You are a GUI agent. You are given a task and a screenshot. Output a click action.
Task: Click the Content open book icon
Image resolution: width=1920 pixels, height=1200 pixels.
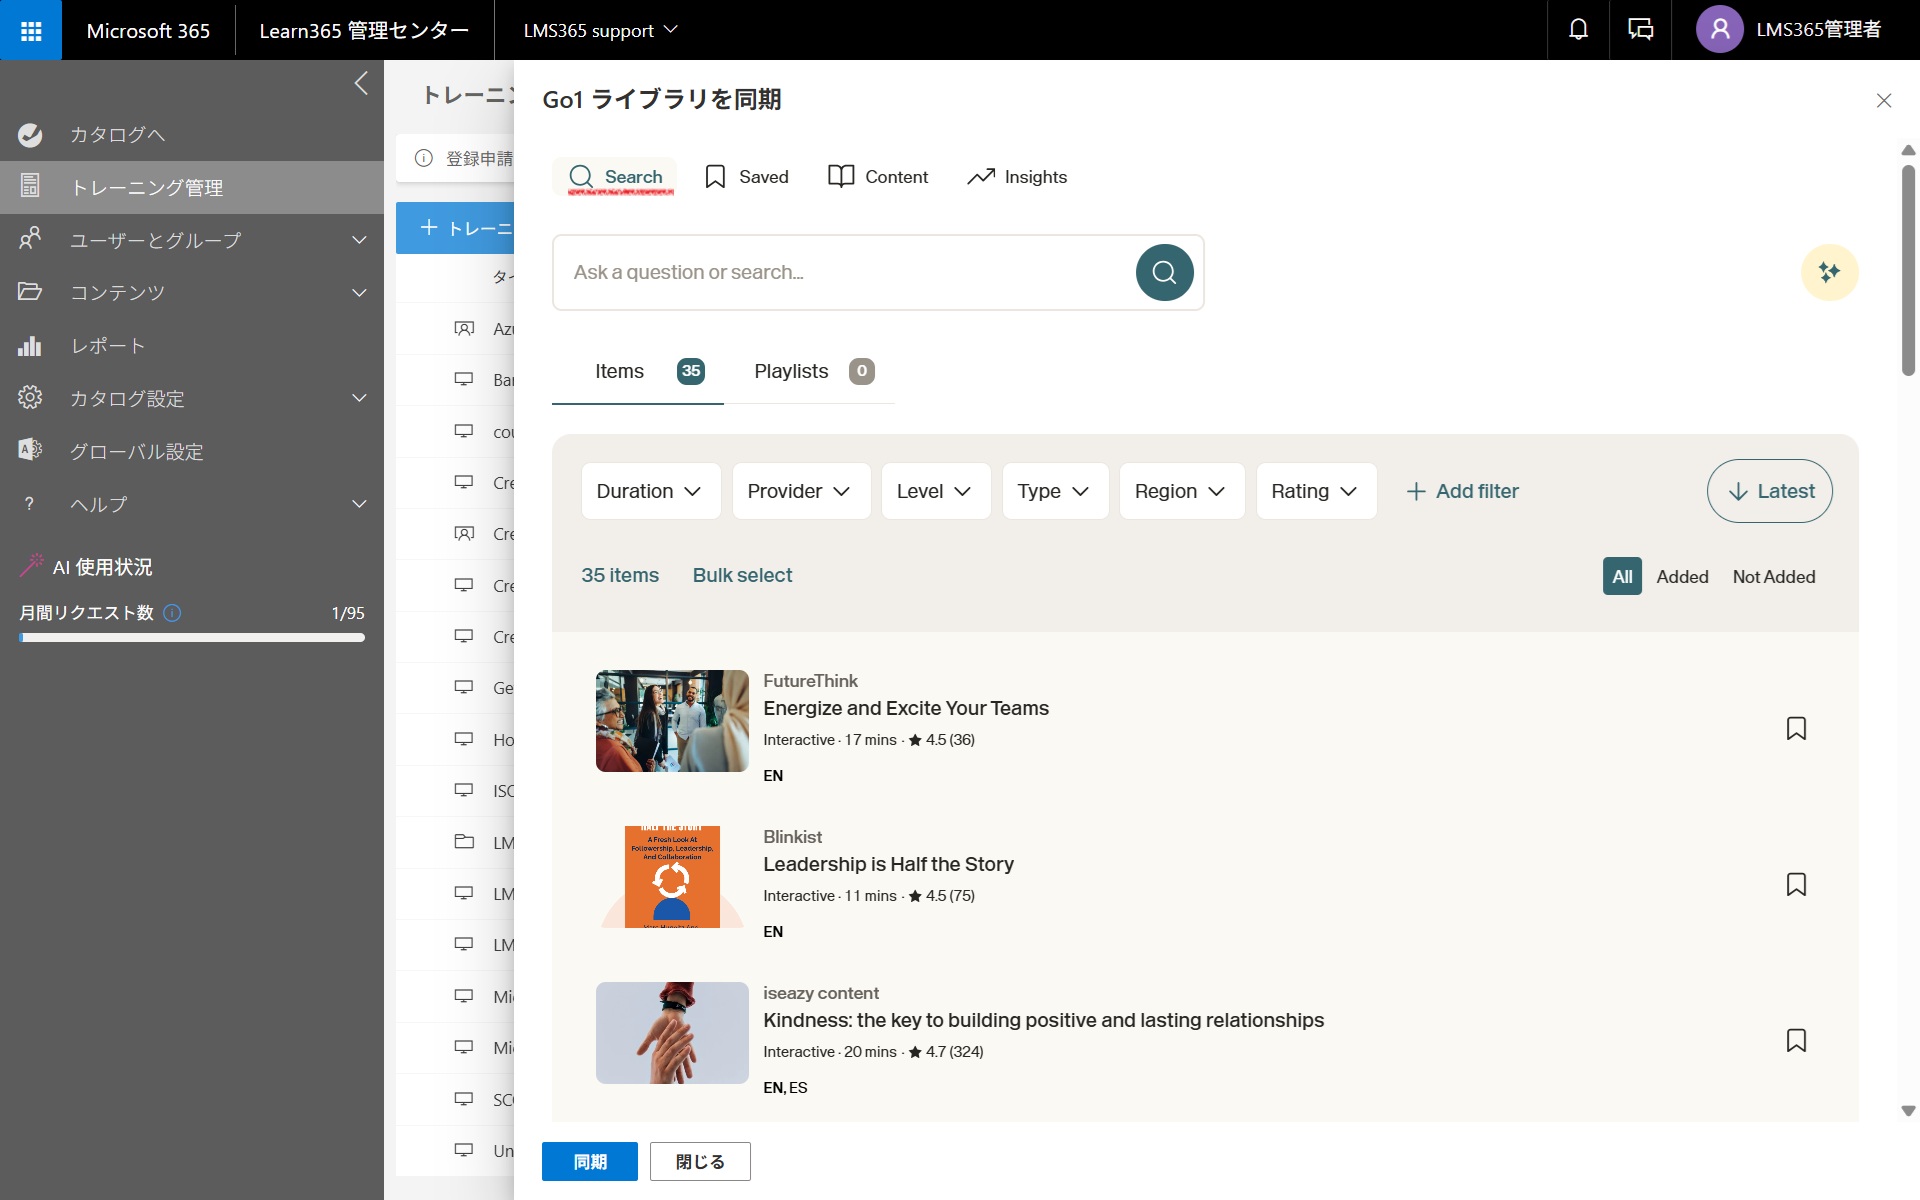coord(841,177)
